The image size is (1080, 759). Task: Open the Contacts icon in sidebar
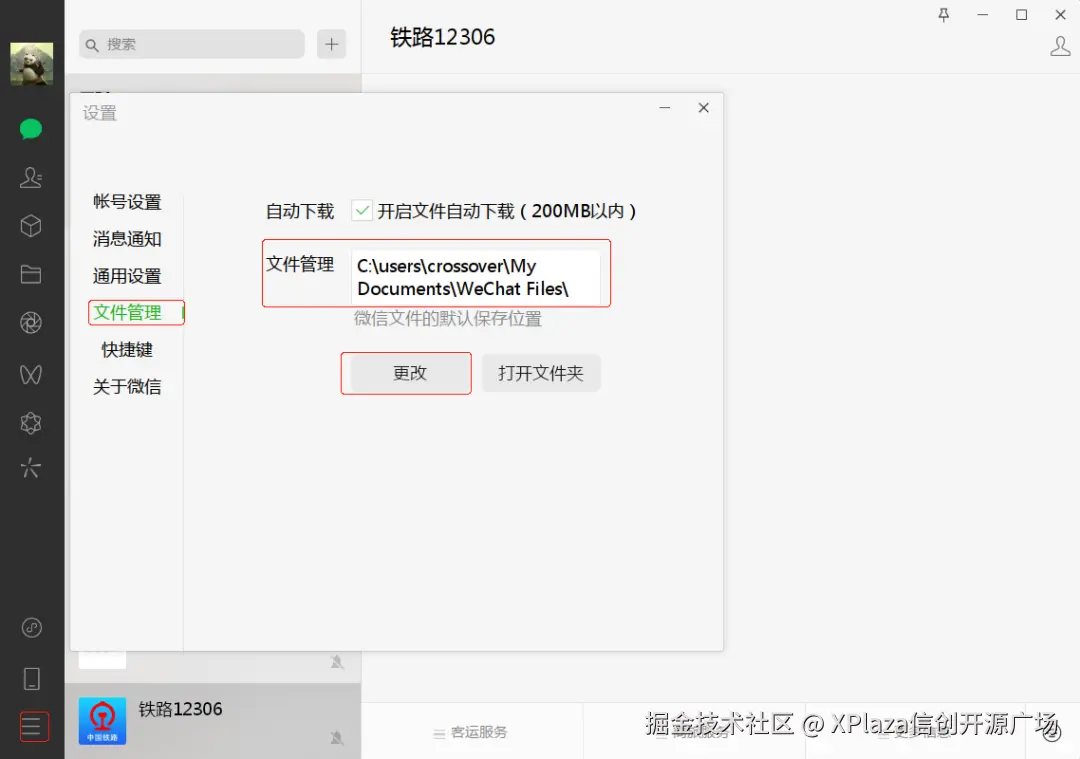[31, 178]
